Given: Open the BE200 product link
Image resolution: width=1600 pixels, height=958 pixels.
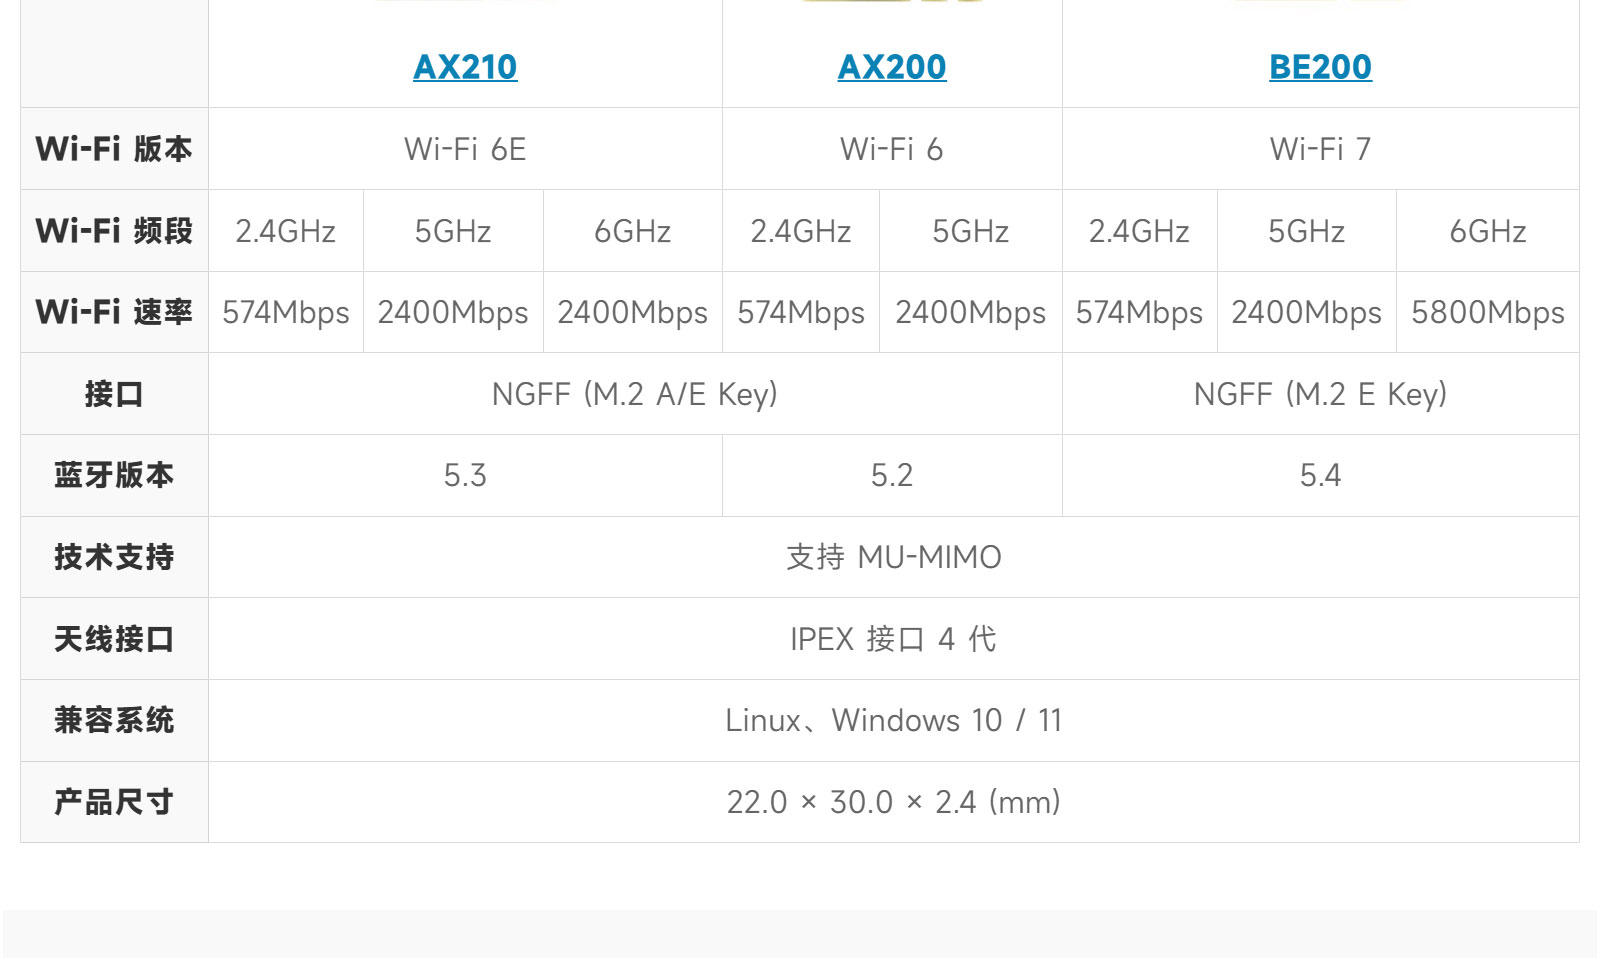Looking at the screenshot, I should [1320, 67].
